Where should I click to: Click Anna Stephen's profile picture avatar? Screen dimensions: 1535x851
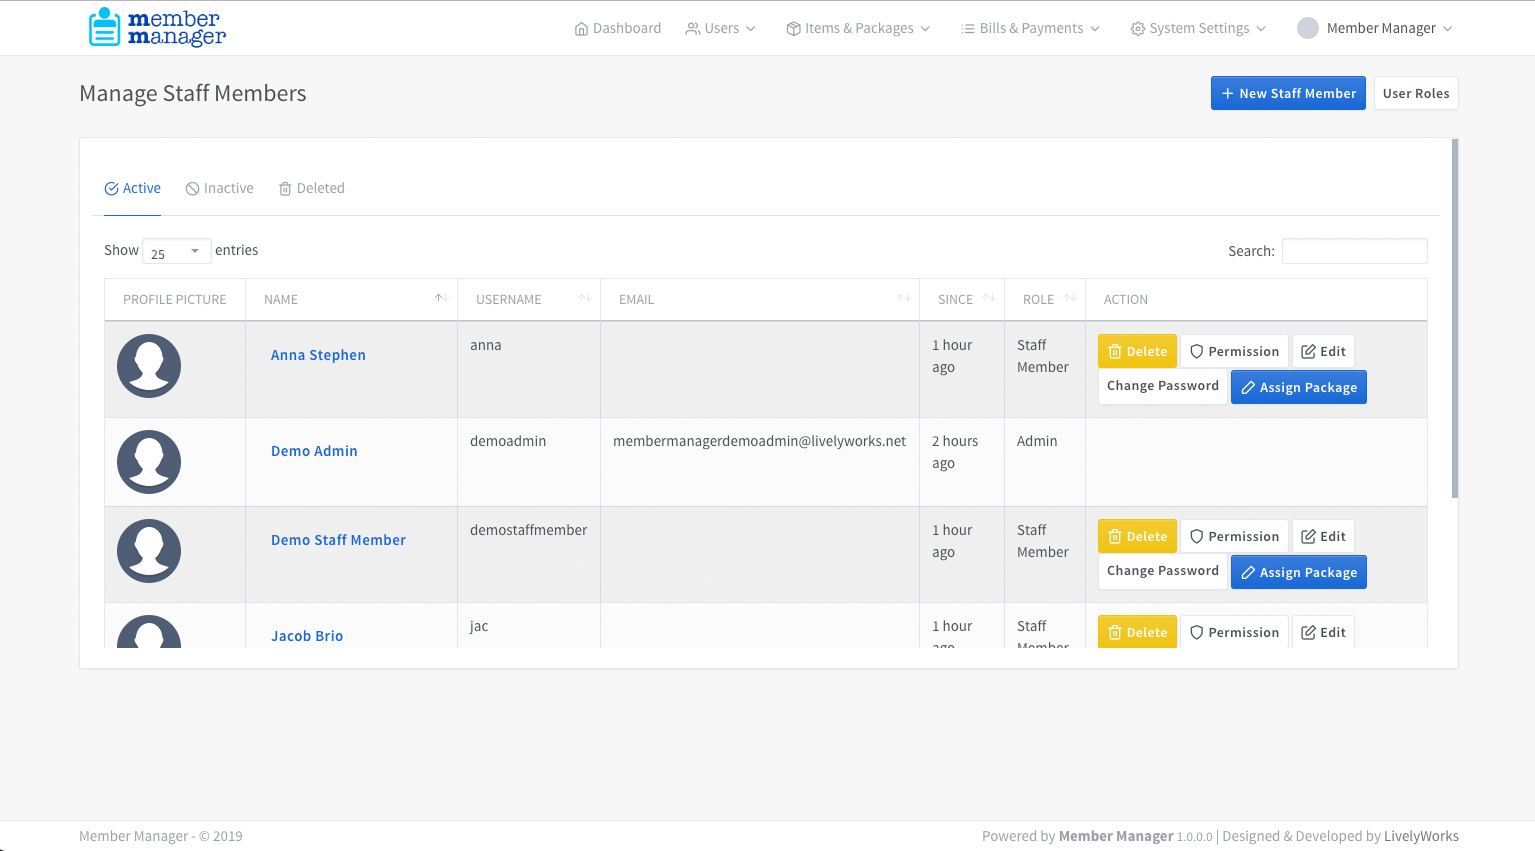[149, 366]
